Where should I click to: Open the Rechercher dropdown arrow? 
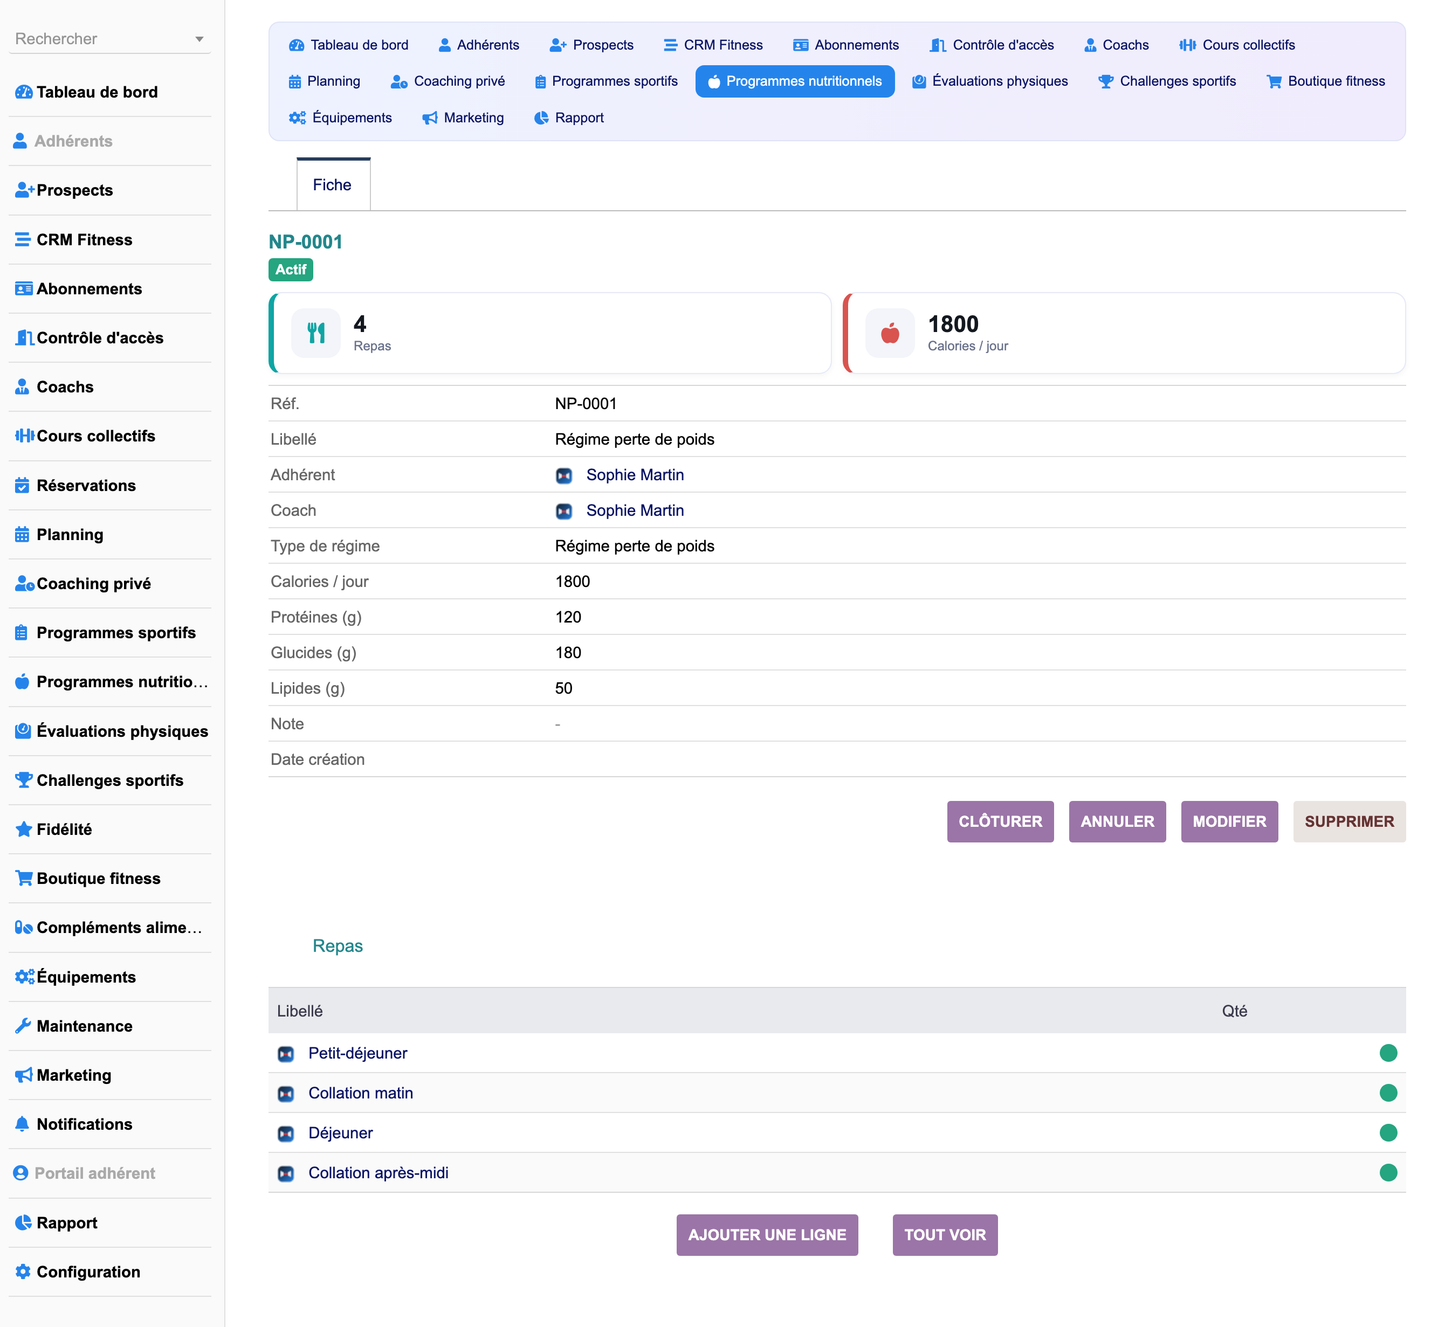[199, 39]
